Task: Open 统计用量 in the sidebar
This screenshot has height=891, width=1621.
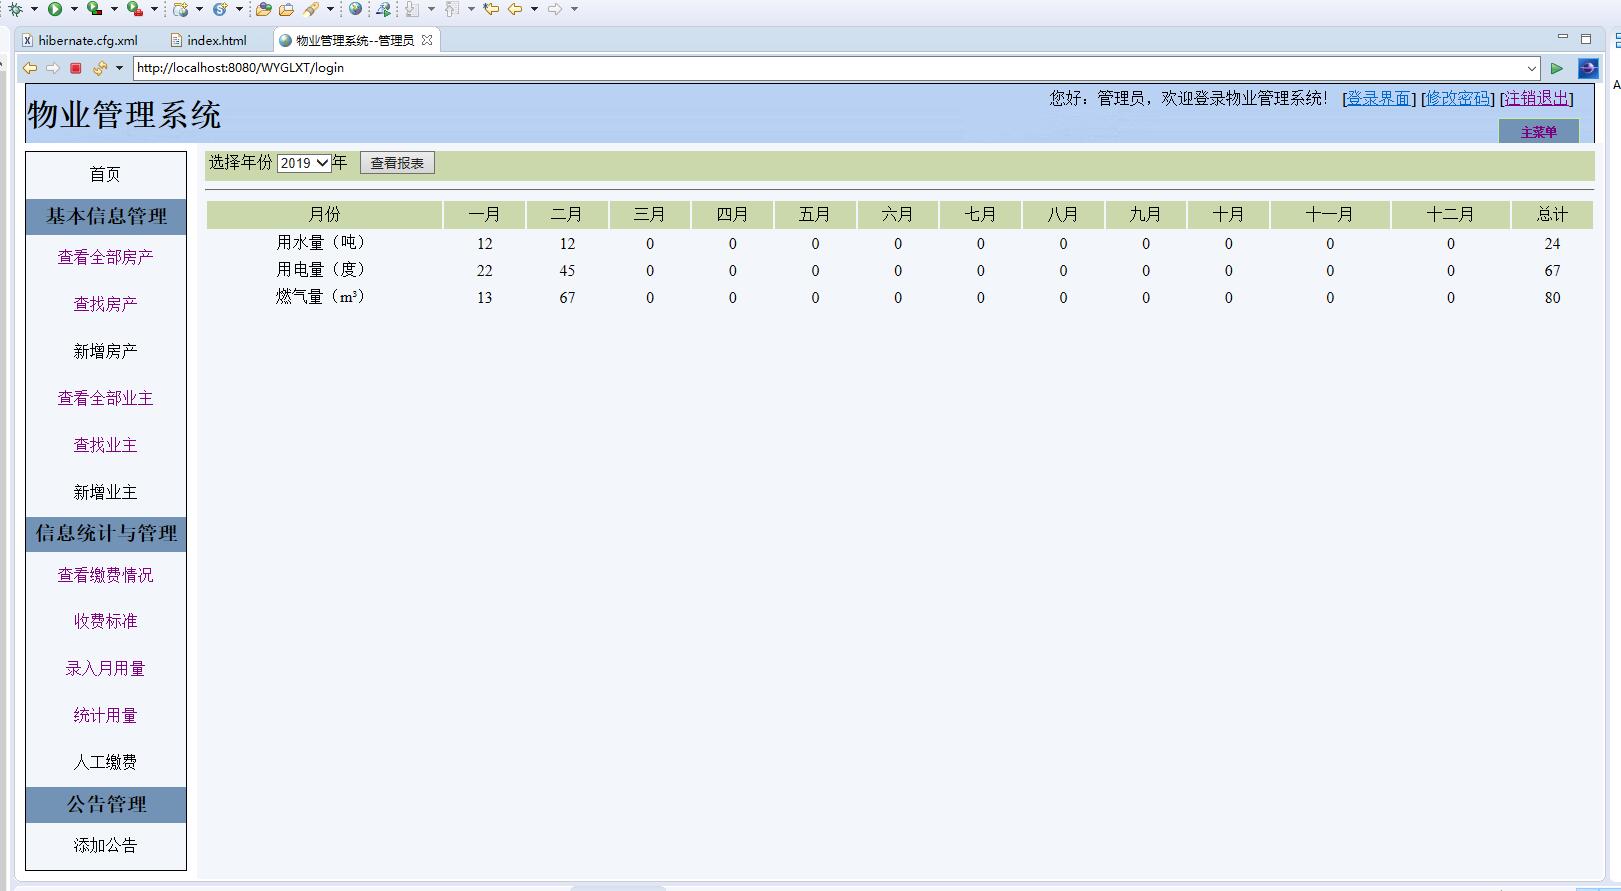Action: pos(105,715)
